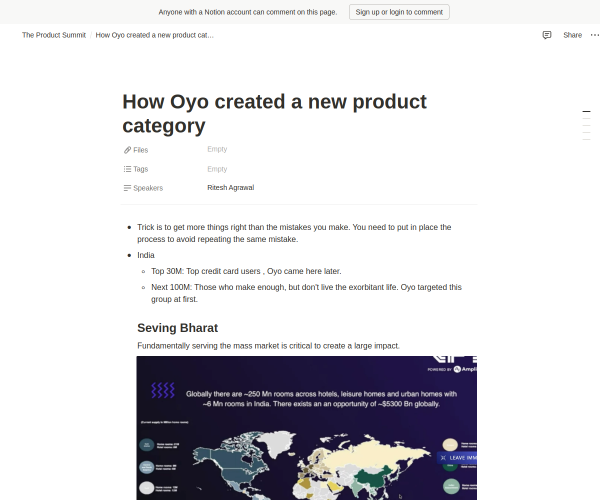This screenshot has width=600, height=500.
Task: Click the Files paperclip property icon
Action: pyautogui.click(x=127, y=150)
